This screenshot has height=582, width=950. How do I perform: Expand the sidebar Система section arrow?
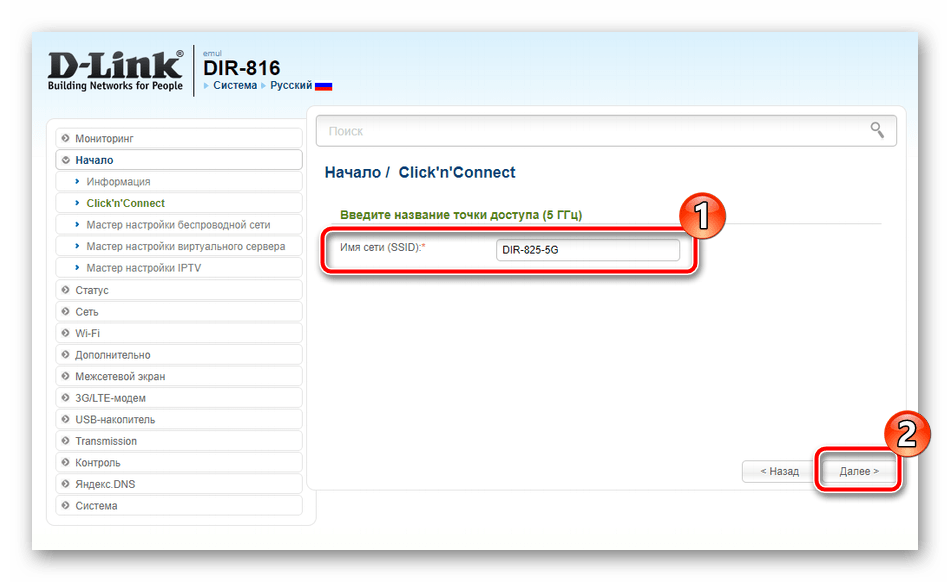tap(65, 506)
